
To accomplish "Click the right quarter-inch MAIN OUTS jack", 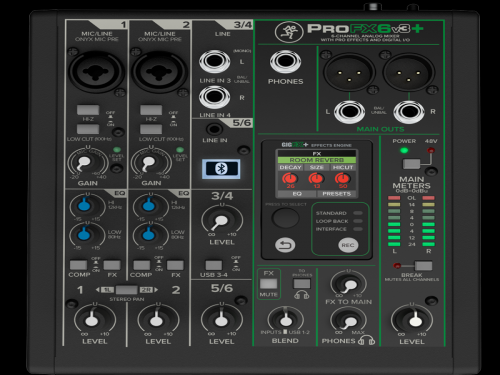I will (x=409, y=112).
